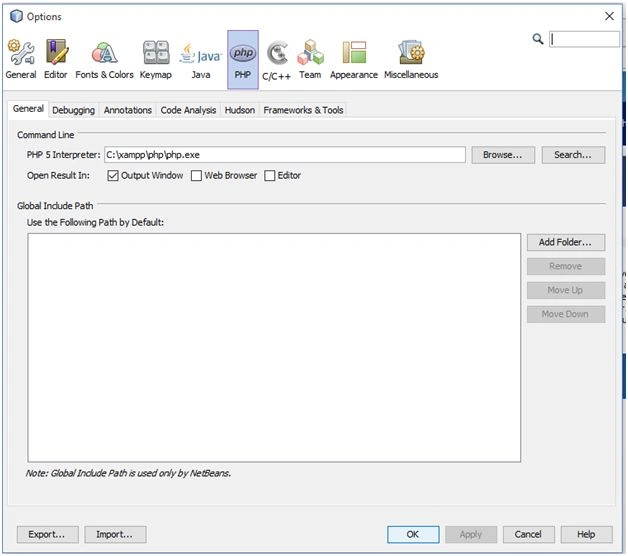Enable the Web Browser checkbox

196,175
